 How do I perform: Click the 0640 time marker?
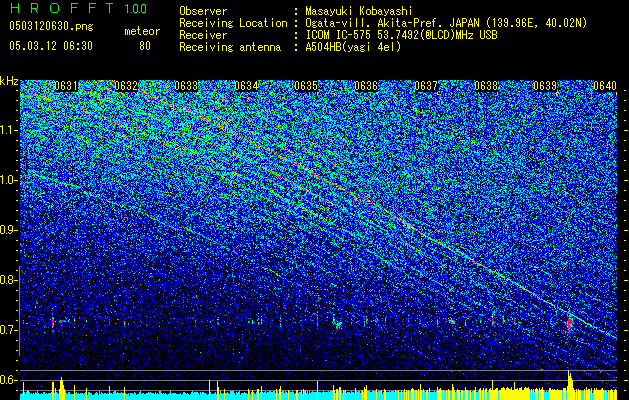tap(605, 86)
